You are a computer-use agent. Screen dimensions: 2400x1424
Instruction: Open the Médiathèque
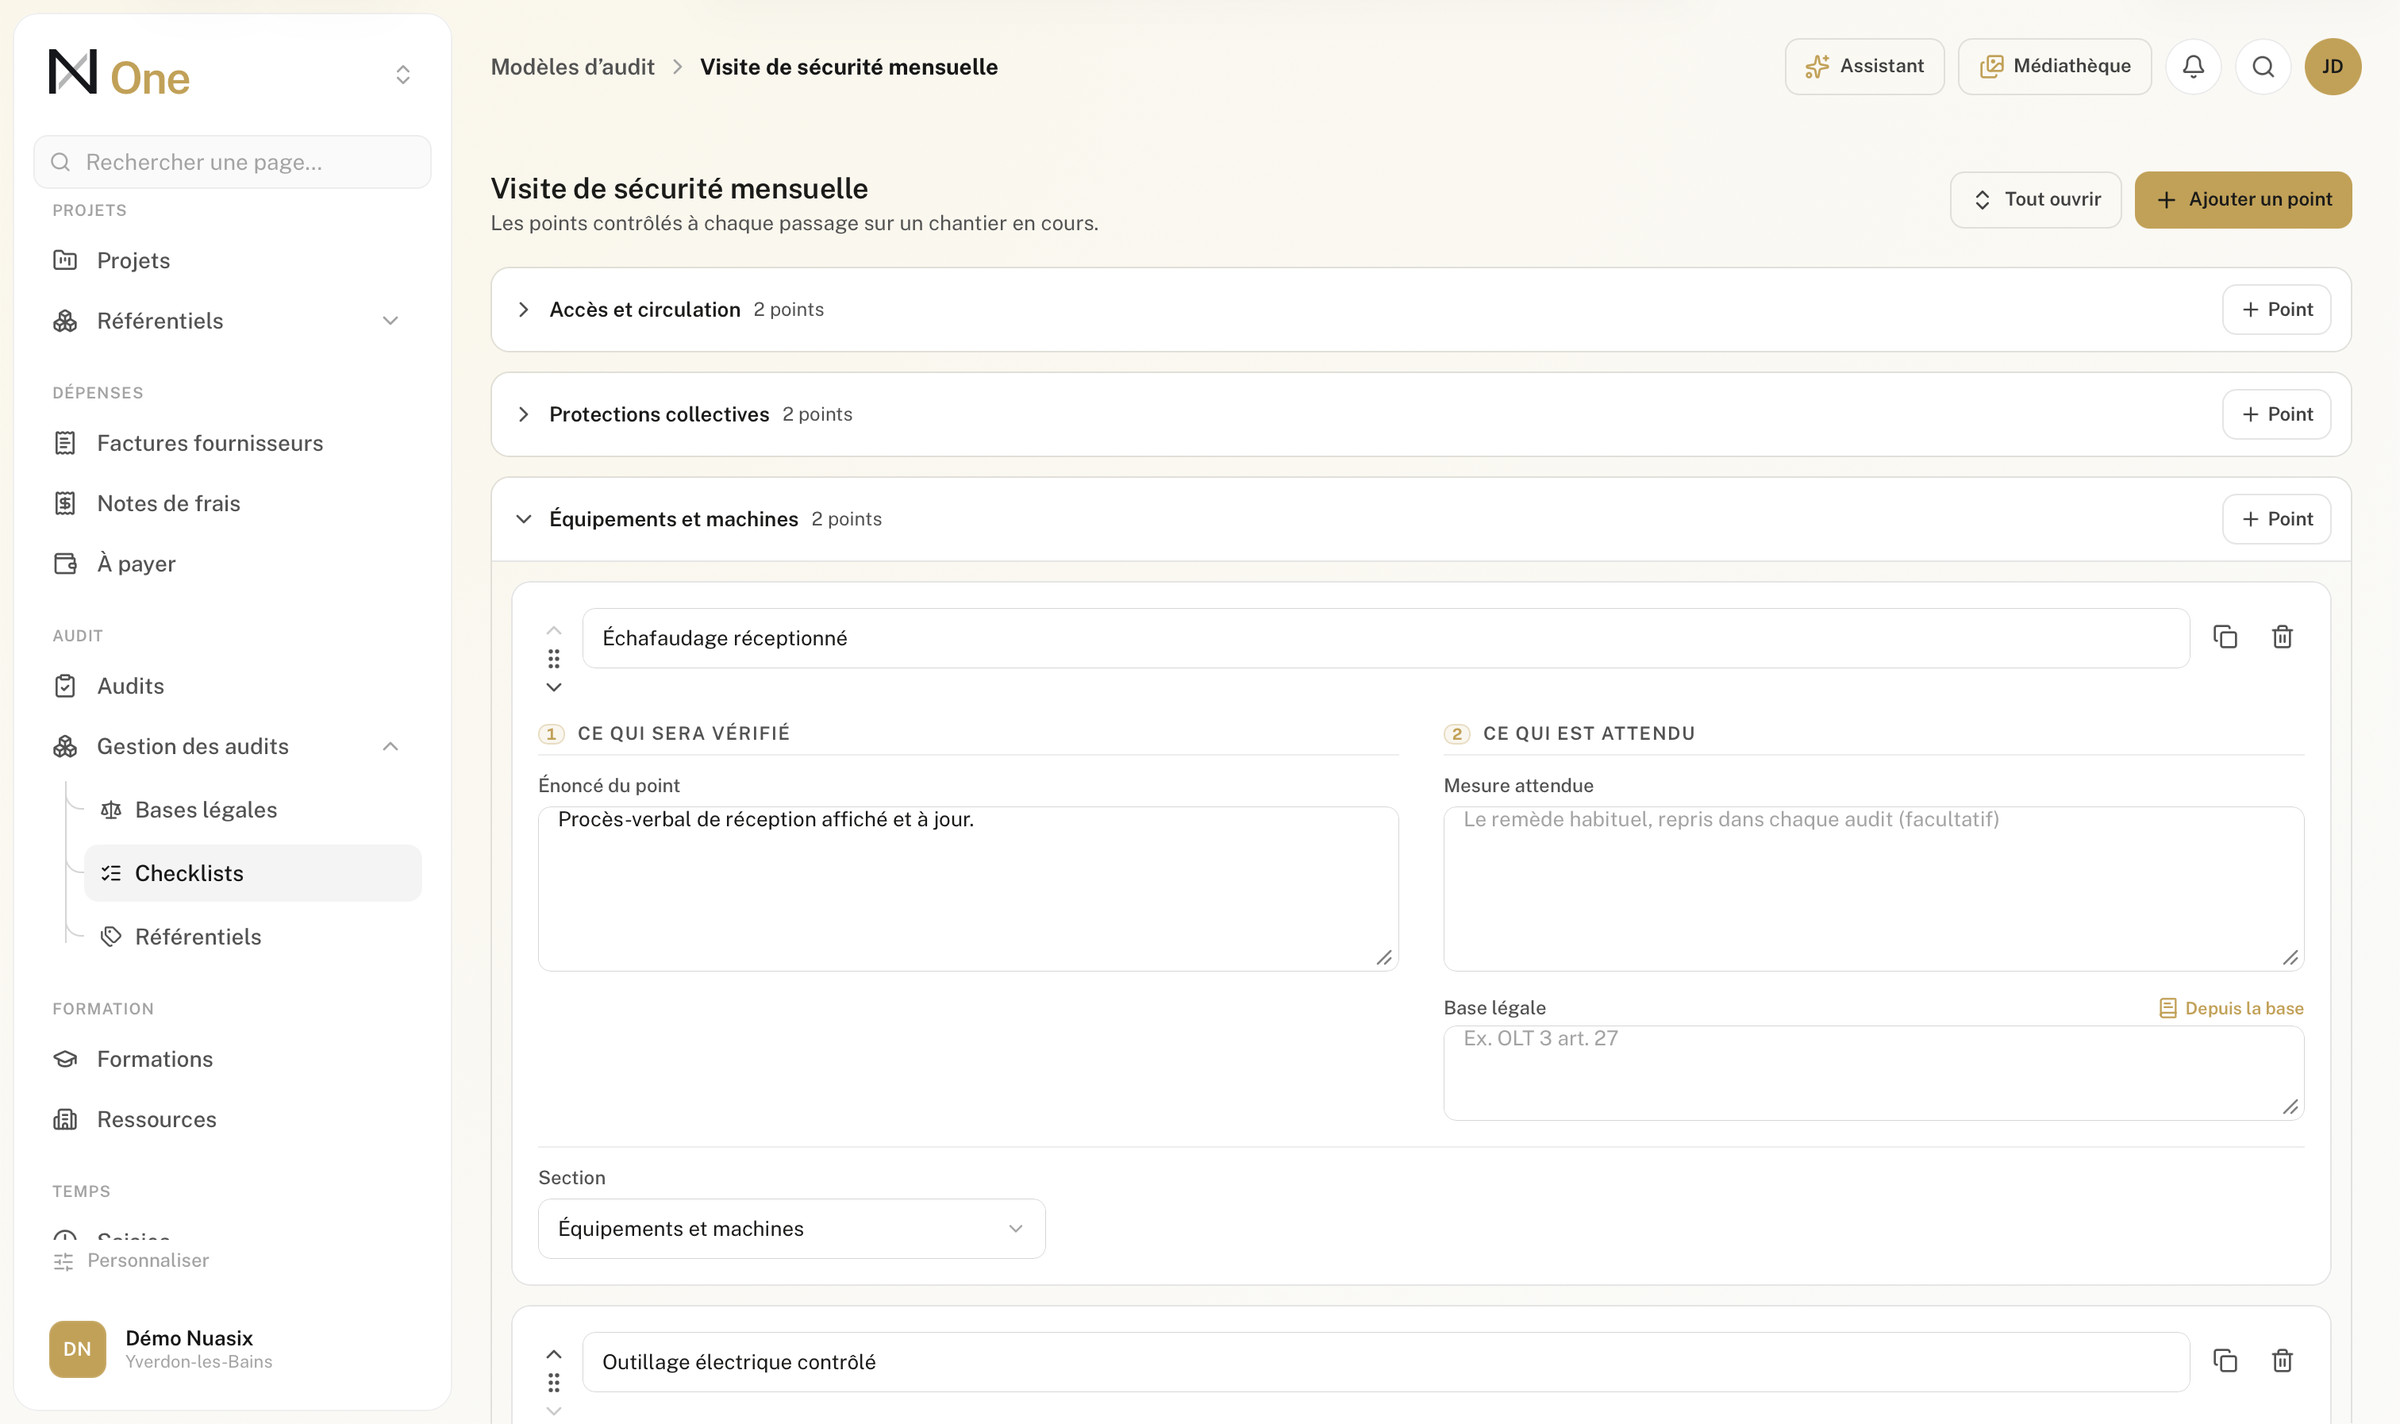point(2055,66)
